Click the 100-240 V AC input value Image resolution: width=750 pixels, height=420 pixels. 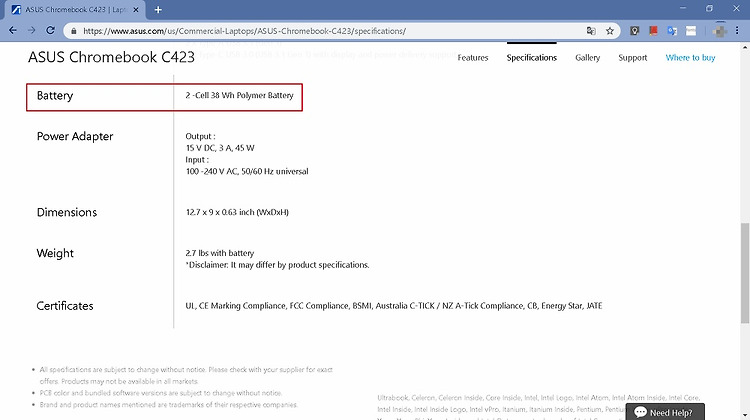(x=247, y=171)
